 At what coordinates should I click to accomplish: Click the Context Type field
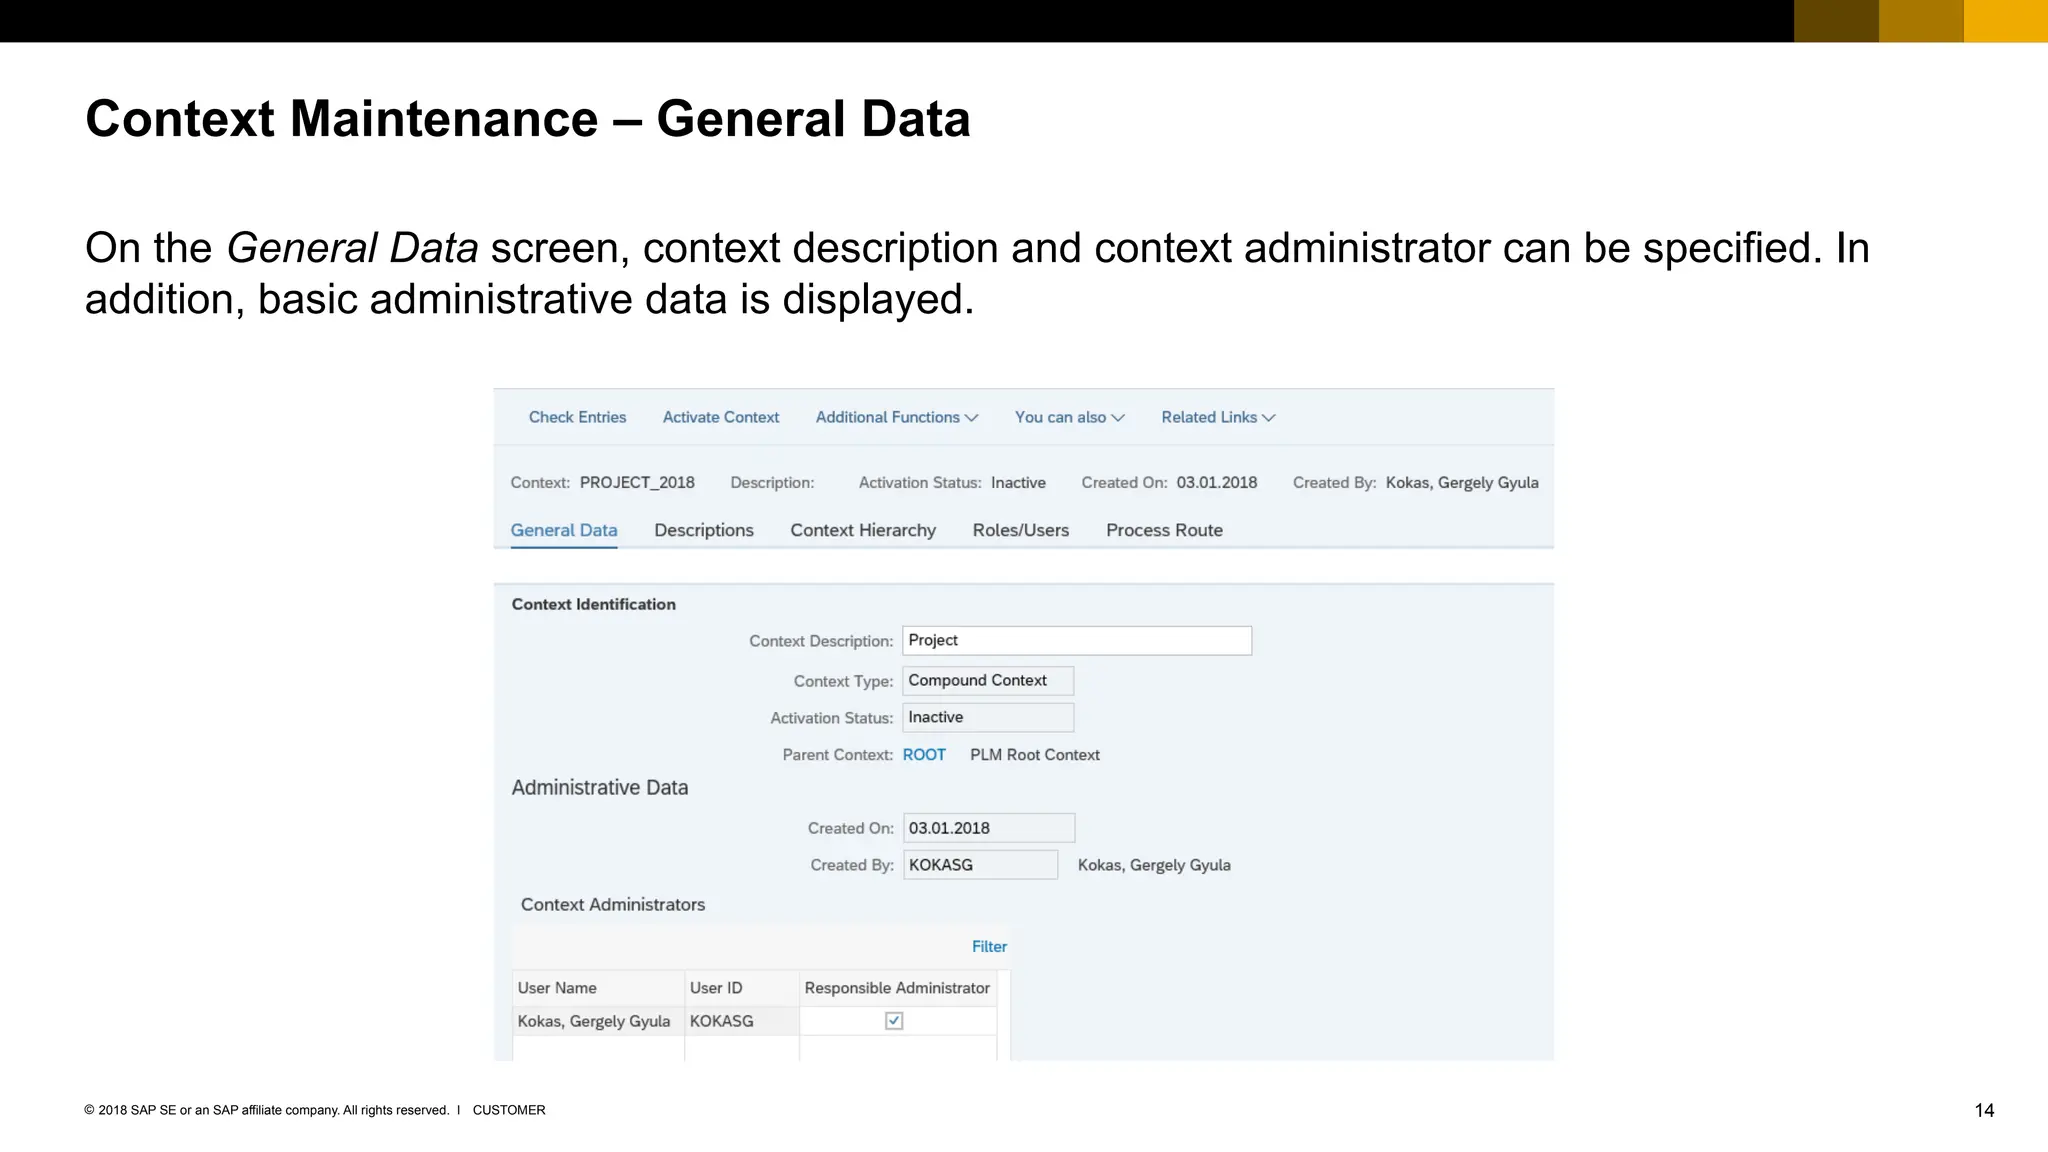[x=988, y=680]
